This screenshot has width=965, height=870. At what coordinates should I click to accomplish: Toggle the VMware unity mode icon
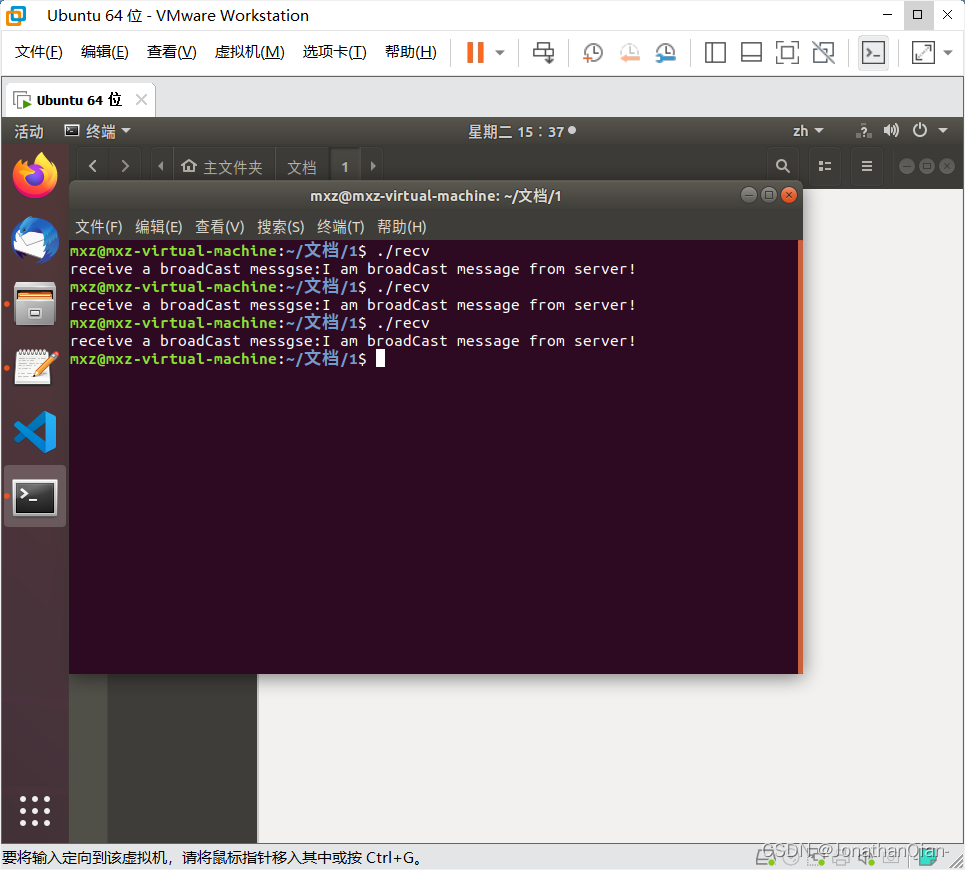click(823, 52)
